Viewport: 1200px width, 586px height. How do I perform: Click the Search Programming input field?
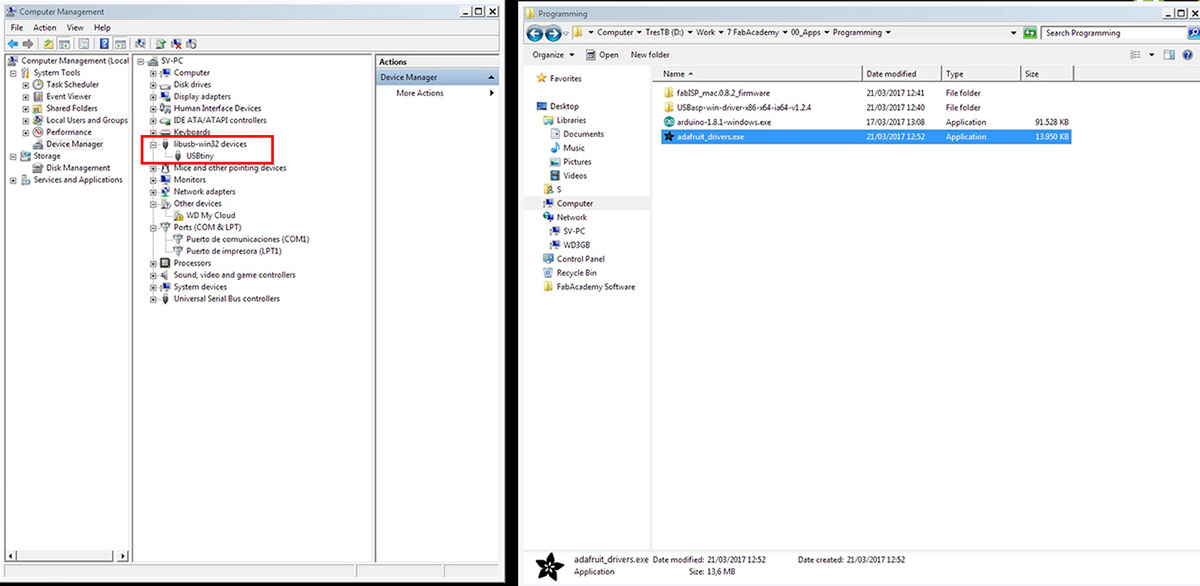coord(1113,33)
